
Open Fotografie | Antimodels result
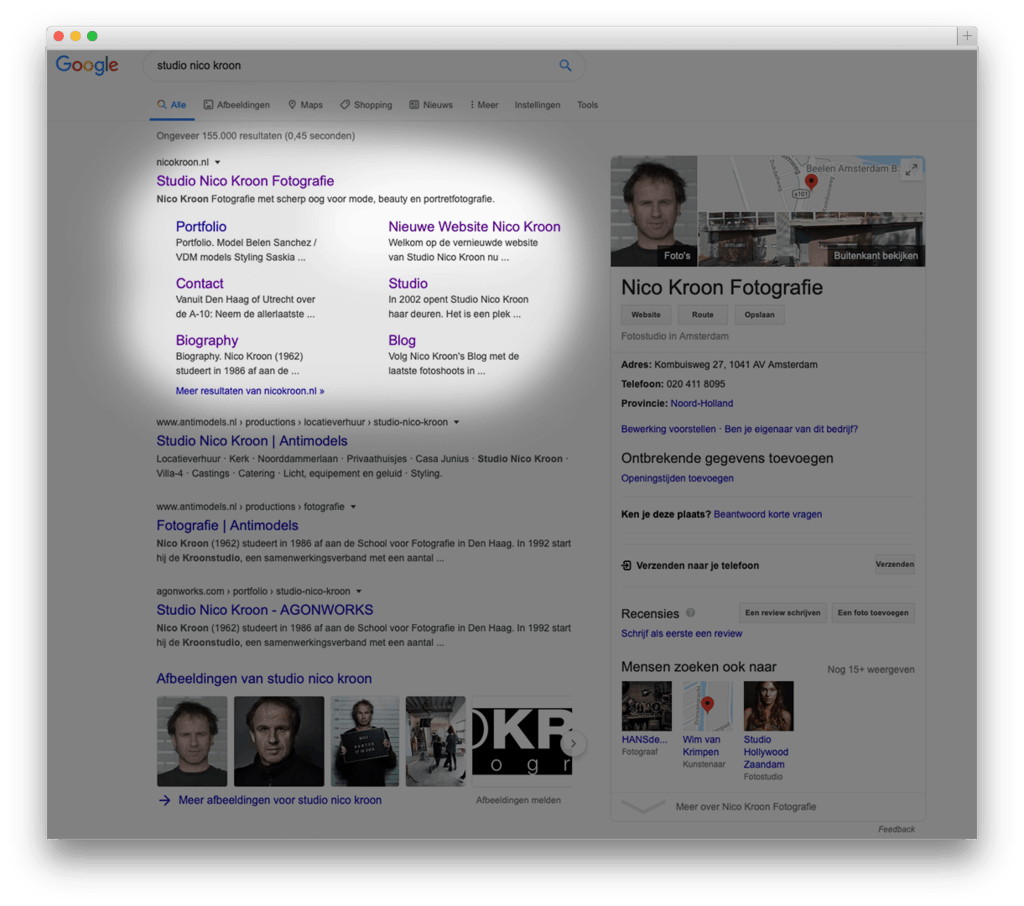coord(227,525)
